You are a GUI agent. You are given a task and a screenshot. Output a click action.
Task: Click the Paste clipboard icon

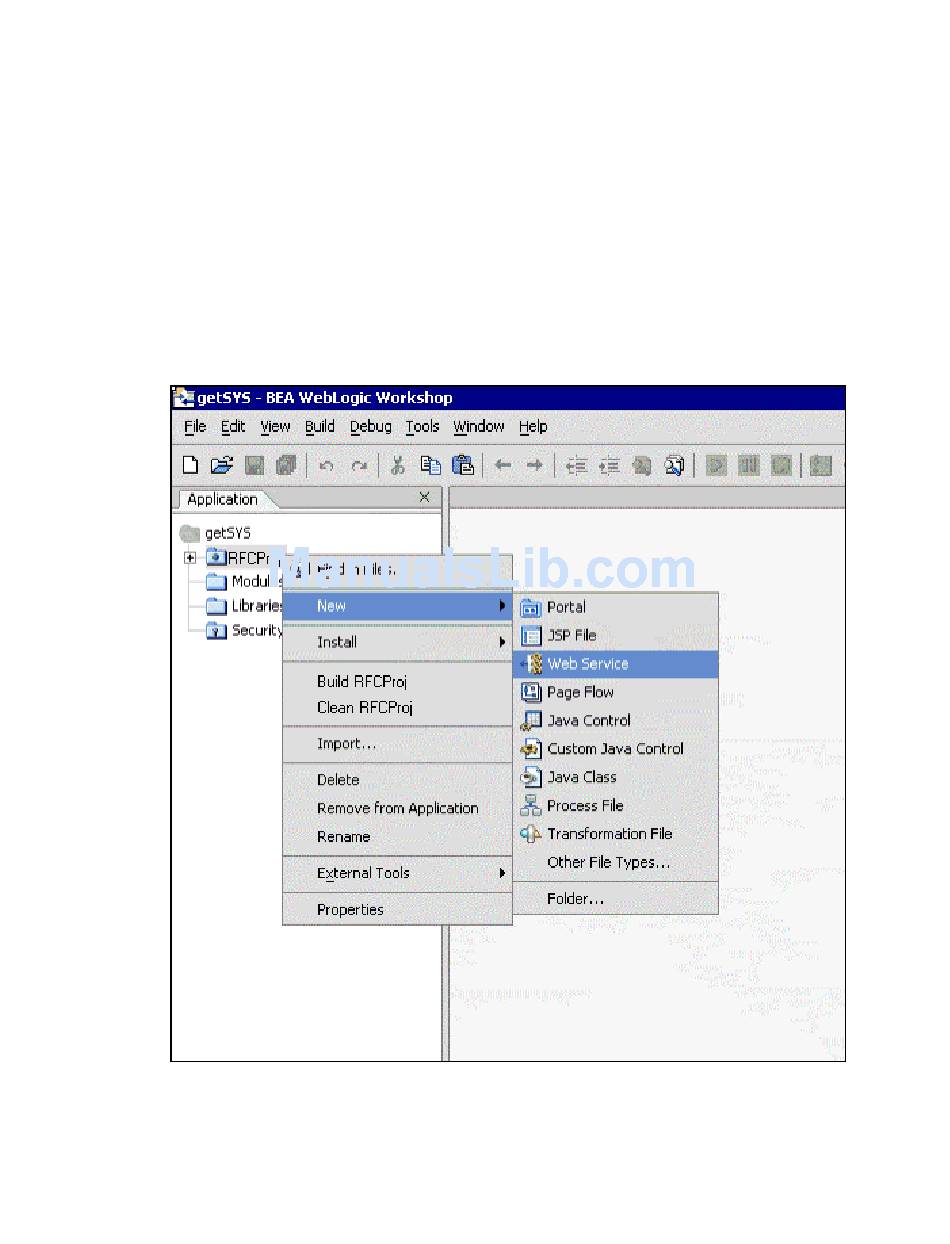(x=462, y=465)
